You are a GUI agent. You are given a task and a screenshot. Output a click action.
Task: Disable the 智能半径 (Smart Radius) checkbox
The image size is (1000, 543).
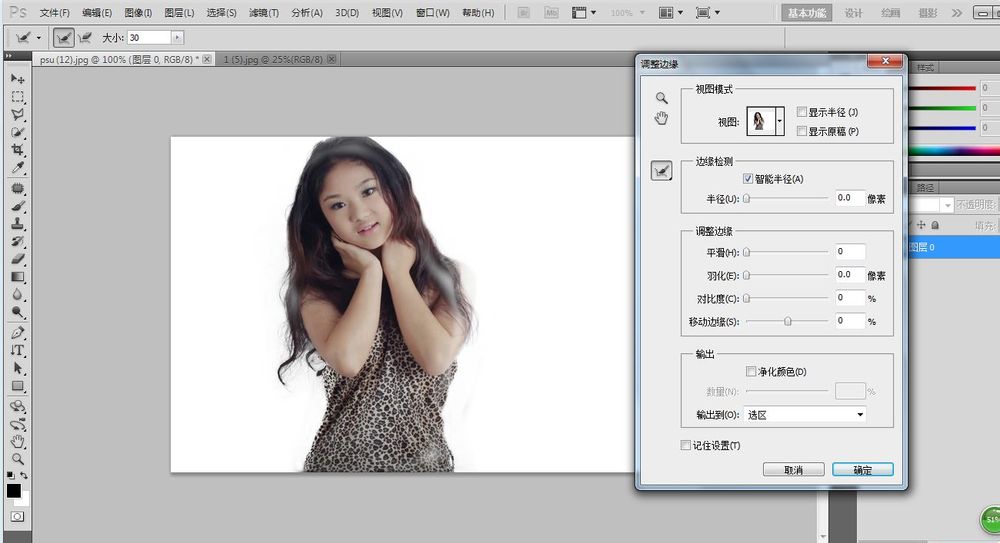[x=748, y=179]
